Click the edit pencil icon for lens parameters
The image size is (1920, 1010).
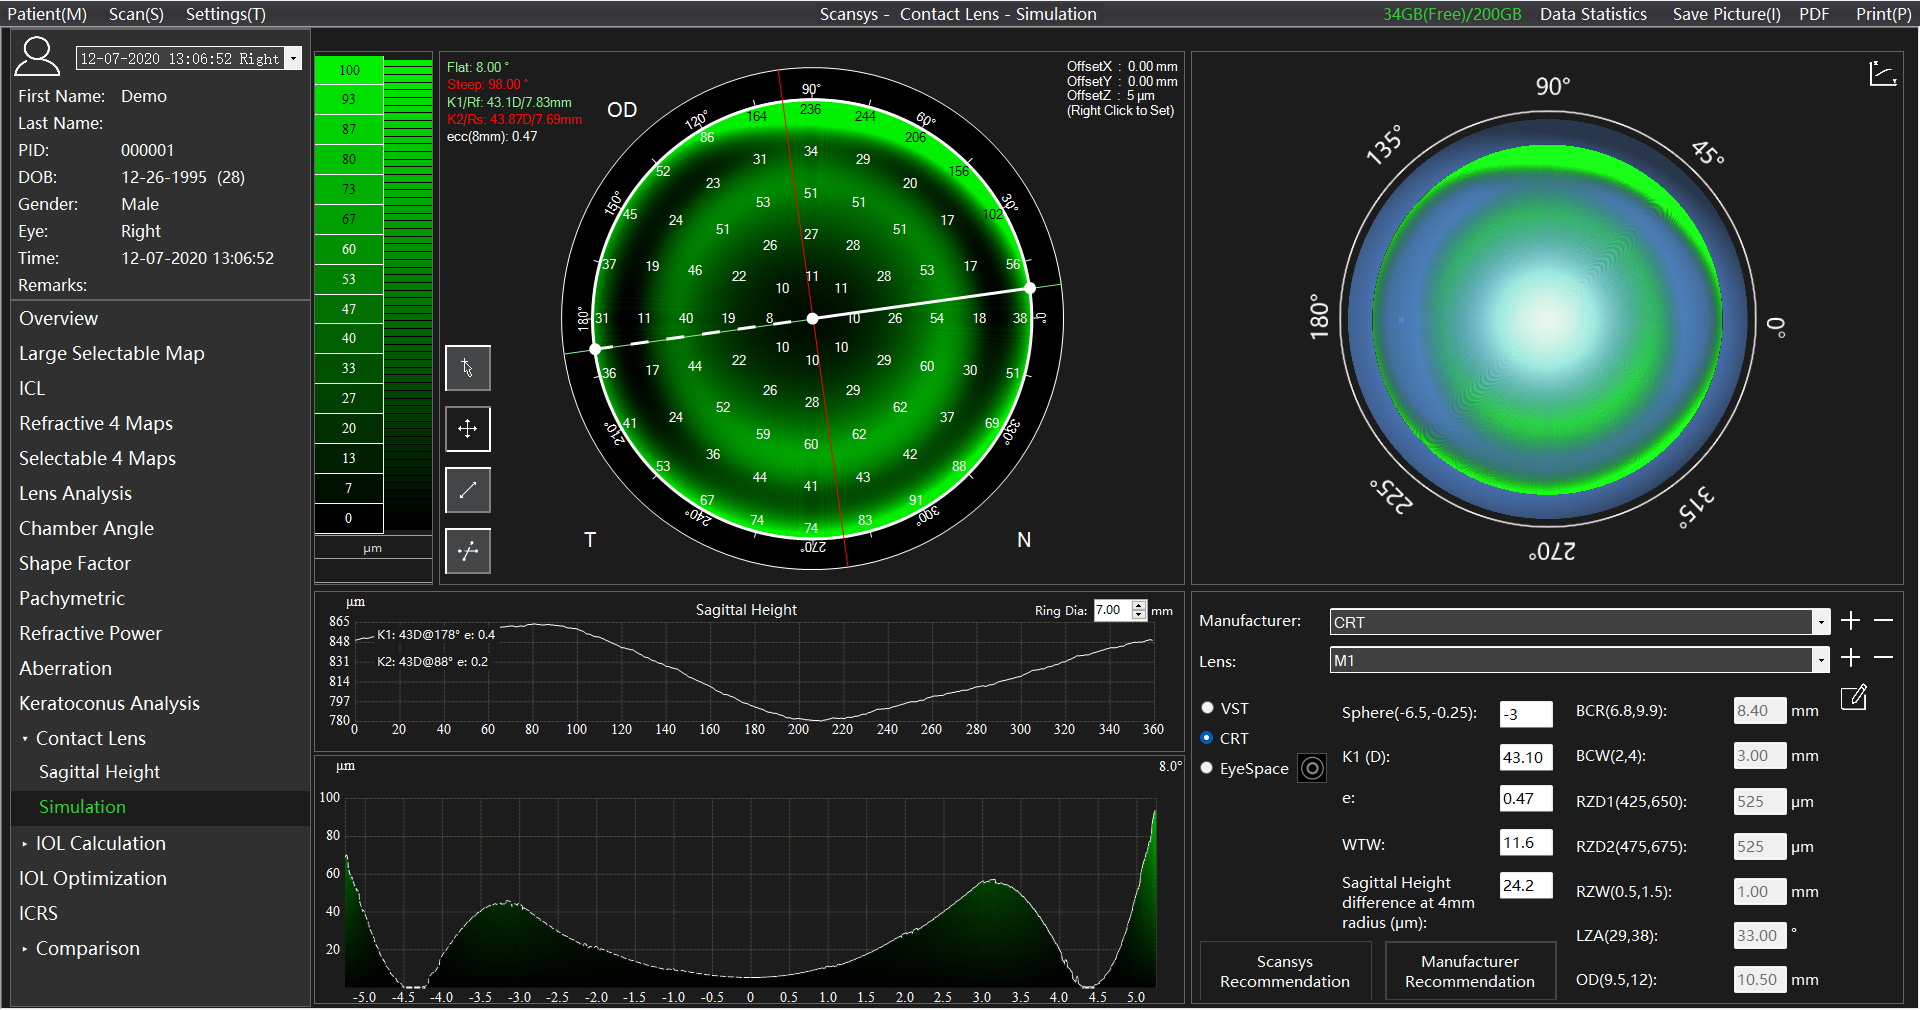[x=1853, y=698]
